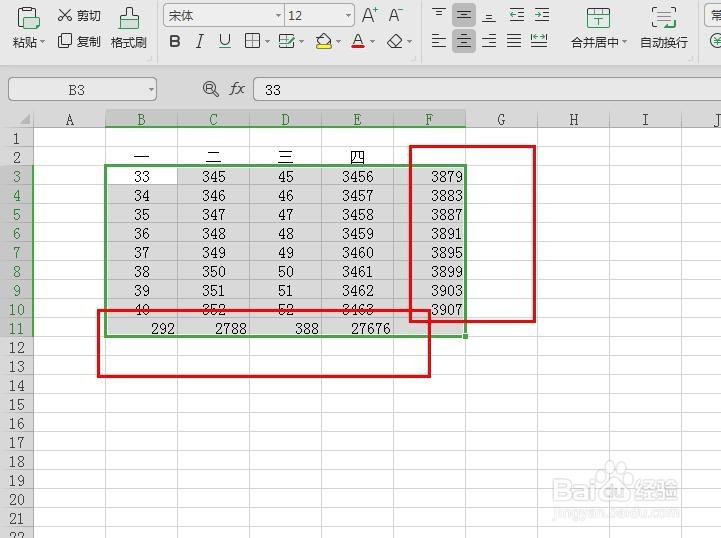Align text to bottom

(489, 16)
